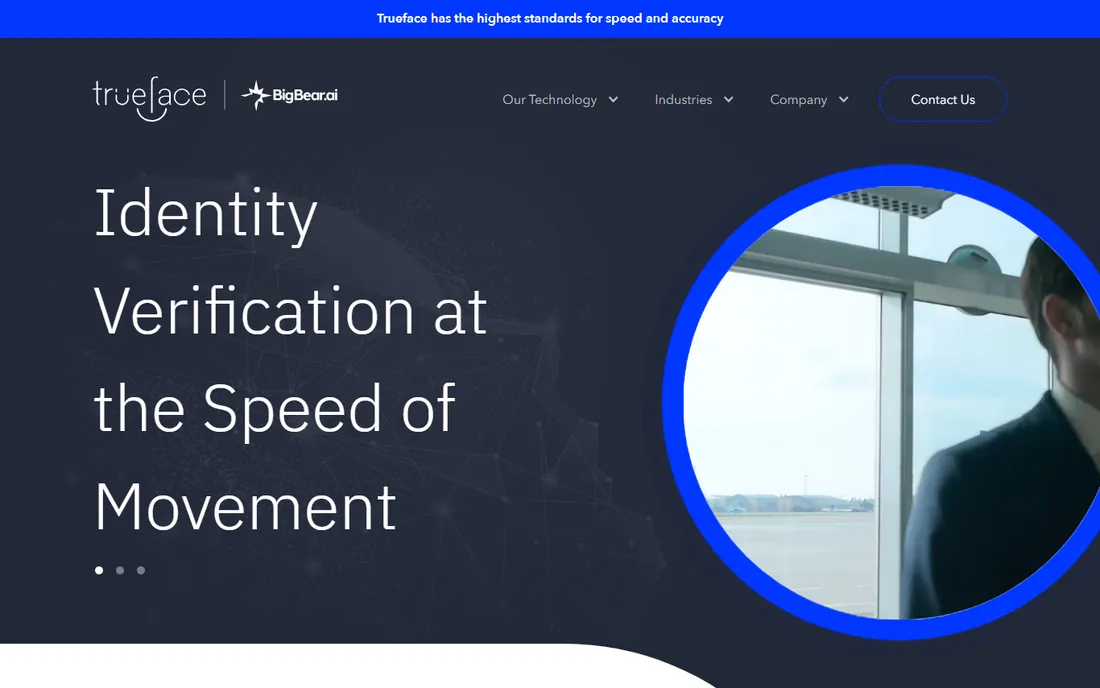The width and height of the screenshot is (1100, 688).
Task: Click the Trueface logo
Action: pos(149,98)
